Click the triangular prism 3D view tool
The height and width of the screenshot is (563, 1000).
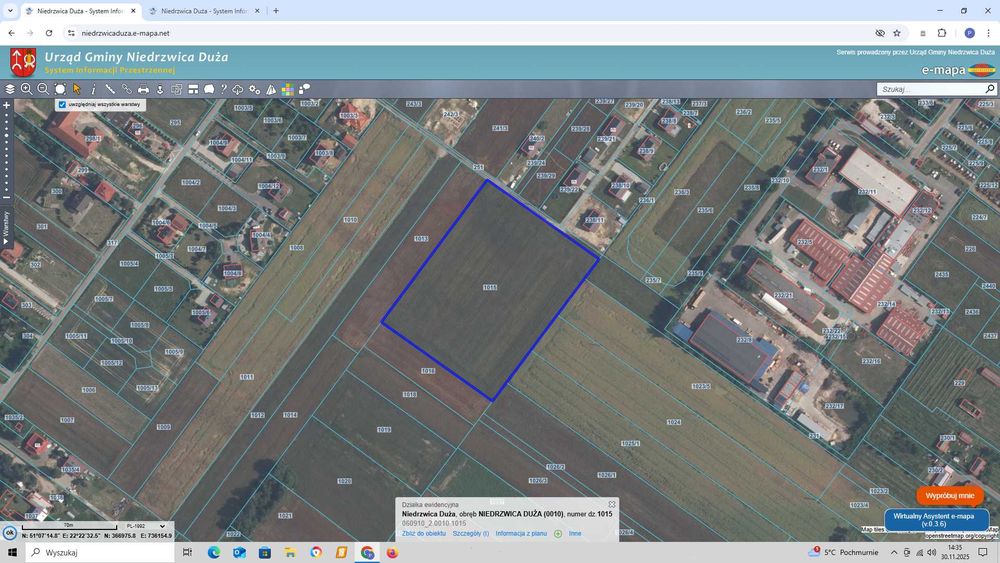point(271,89)
